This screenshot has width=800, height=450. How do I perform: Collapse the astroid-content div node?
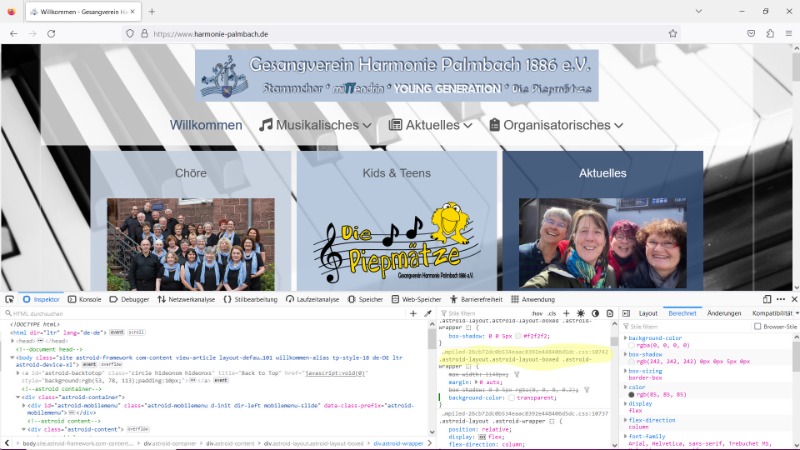click(x=24, y=429)
